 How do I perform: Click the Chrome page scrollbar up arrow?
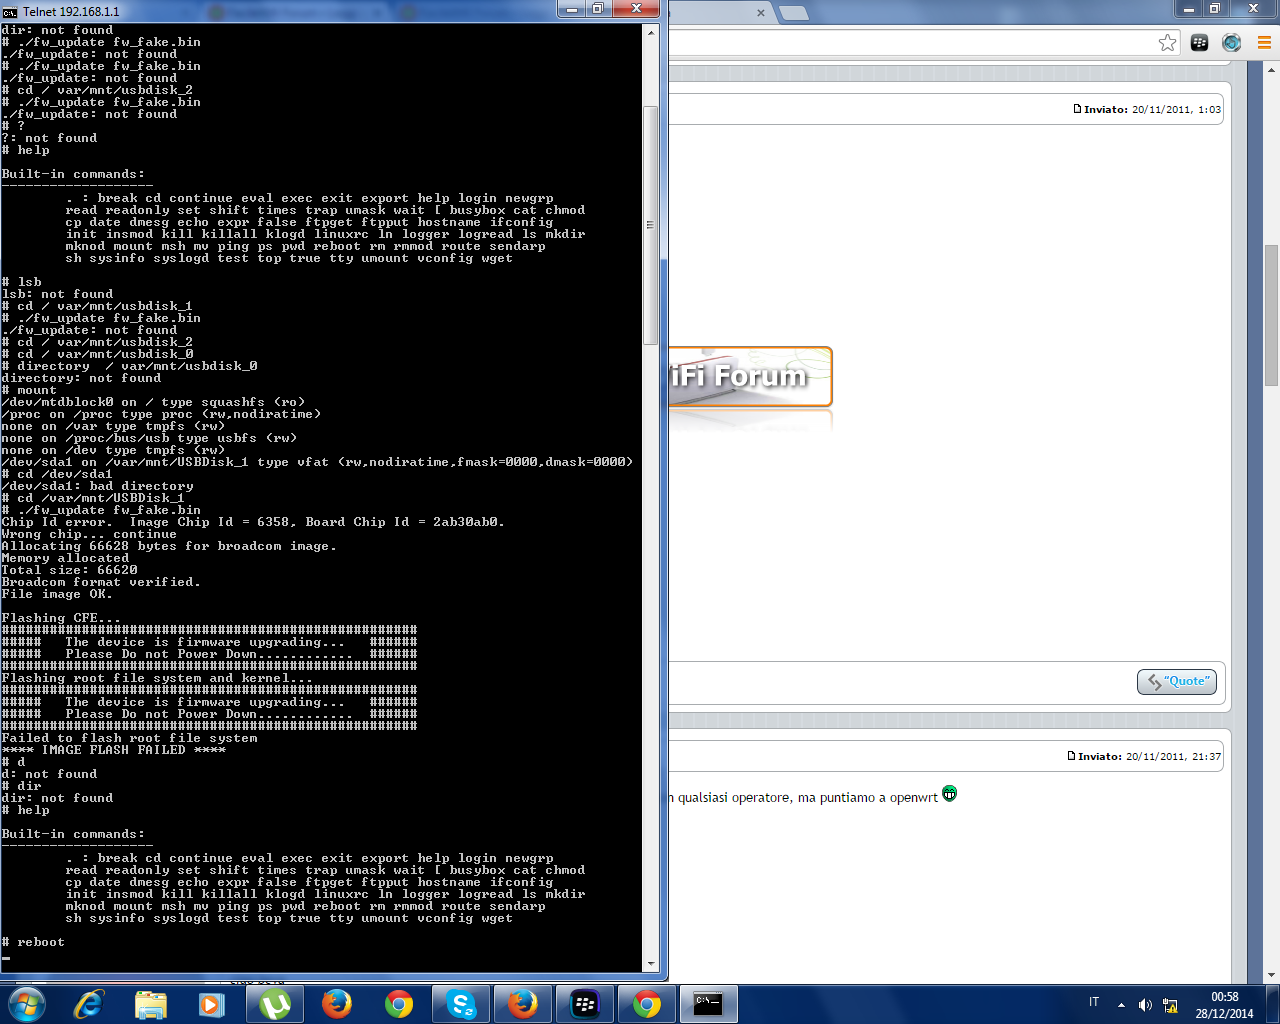(1272, 69)
